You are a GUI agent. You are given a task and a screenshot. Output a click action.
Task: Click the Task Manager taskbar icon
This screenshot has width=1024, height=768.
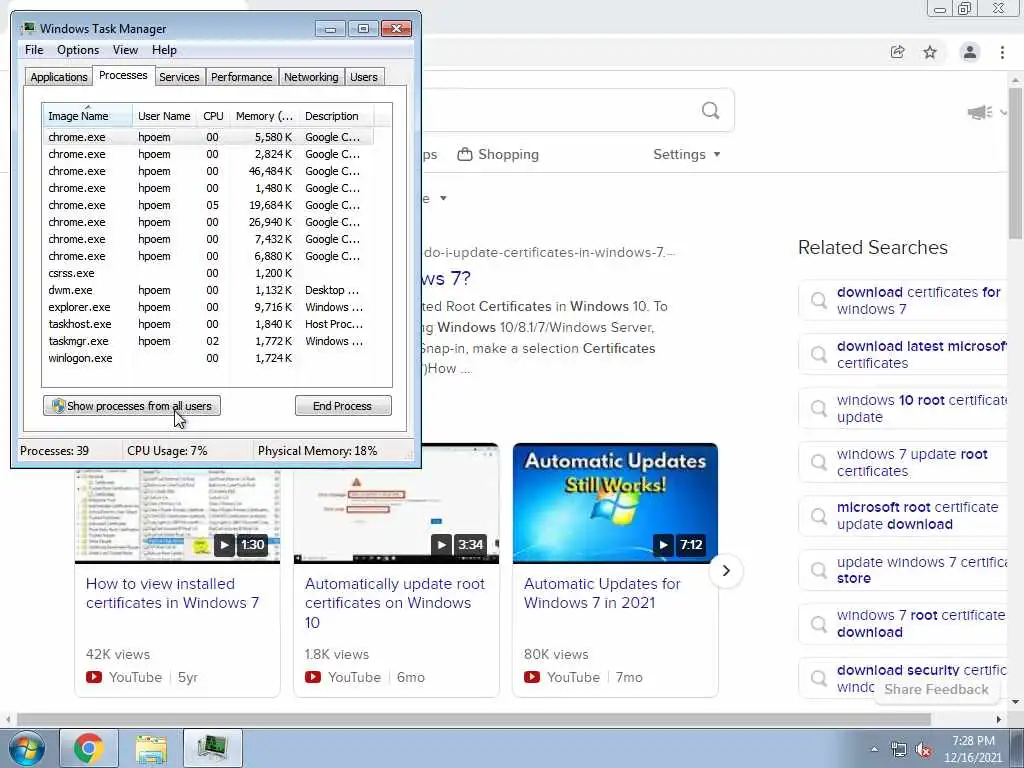pos(213,748)
